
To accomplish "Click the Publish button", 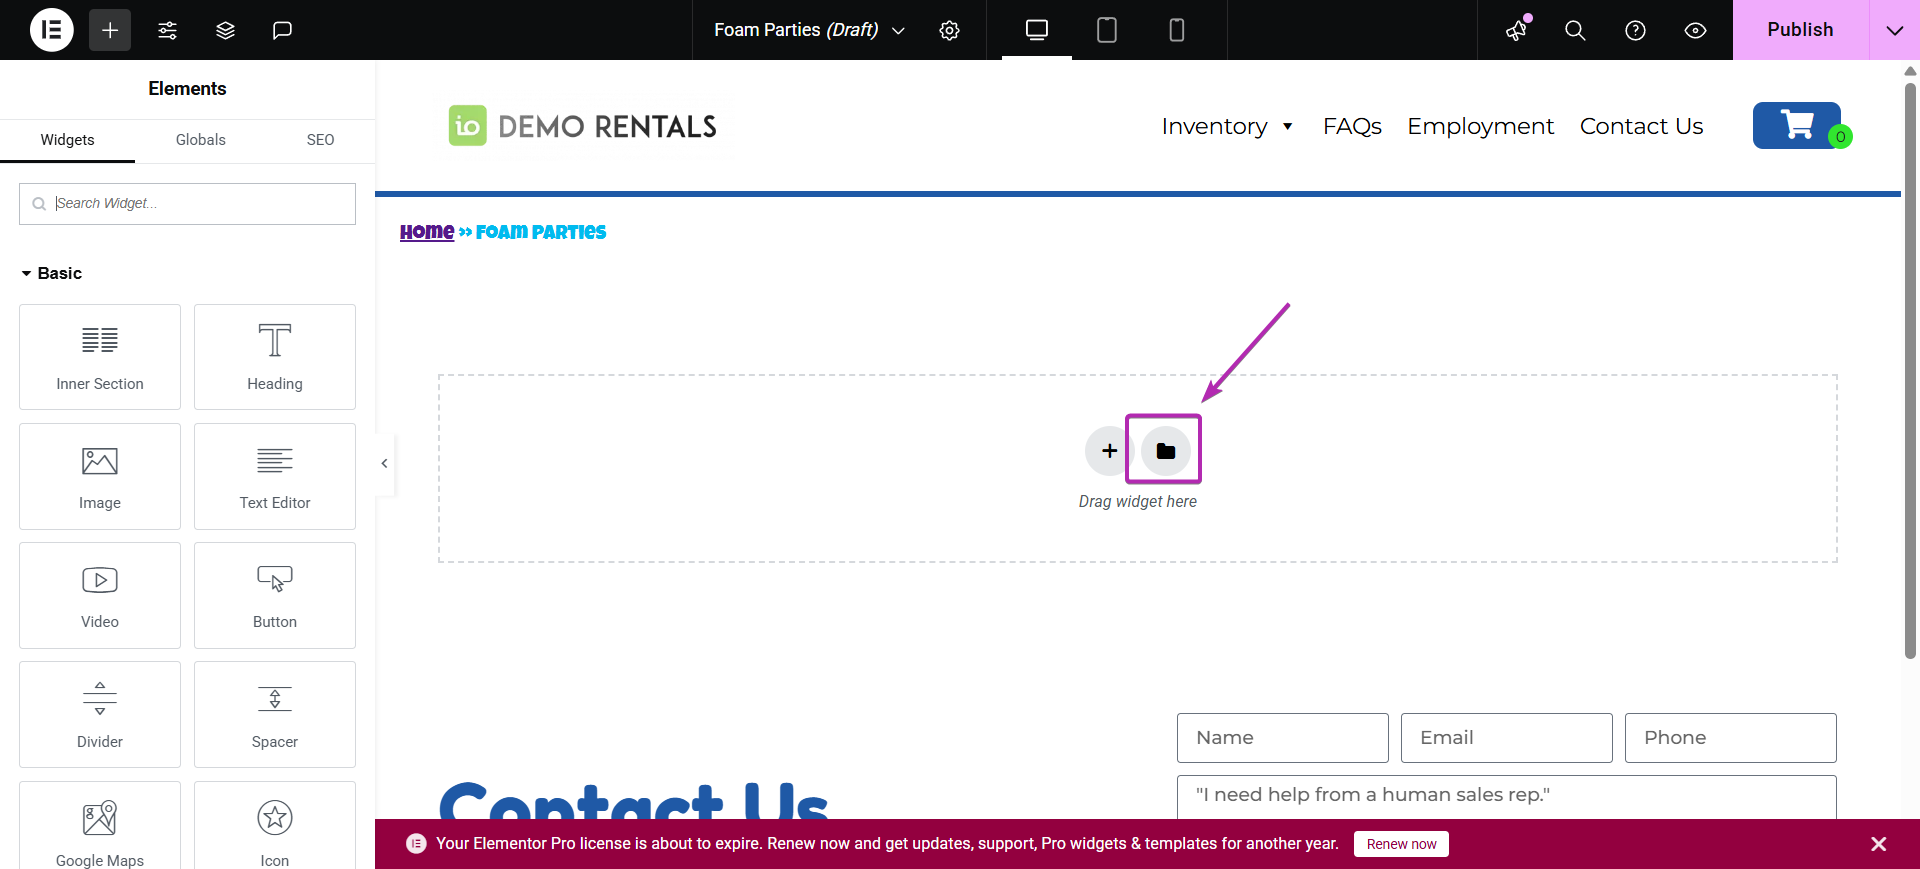I will click(1800, 30).
